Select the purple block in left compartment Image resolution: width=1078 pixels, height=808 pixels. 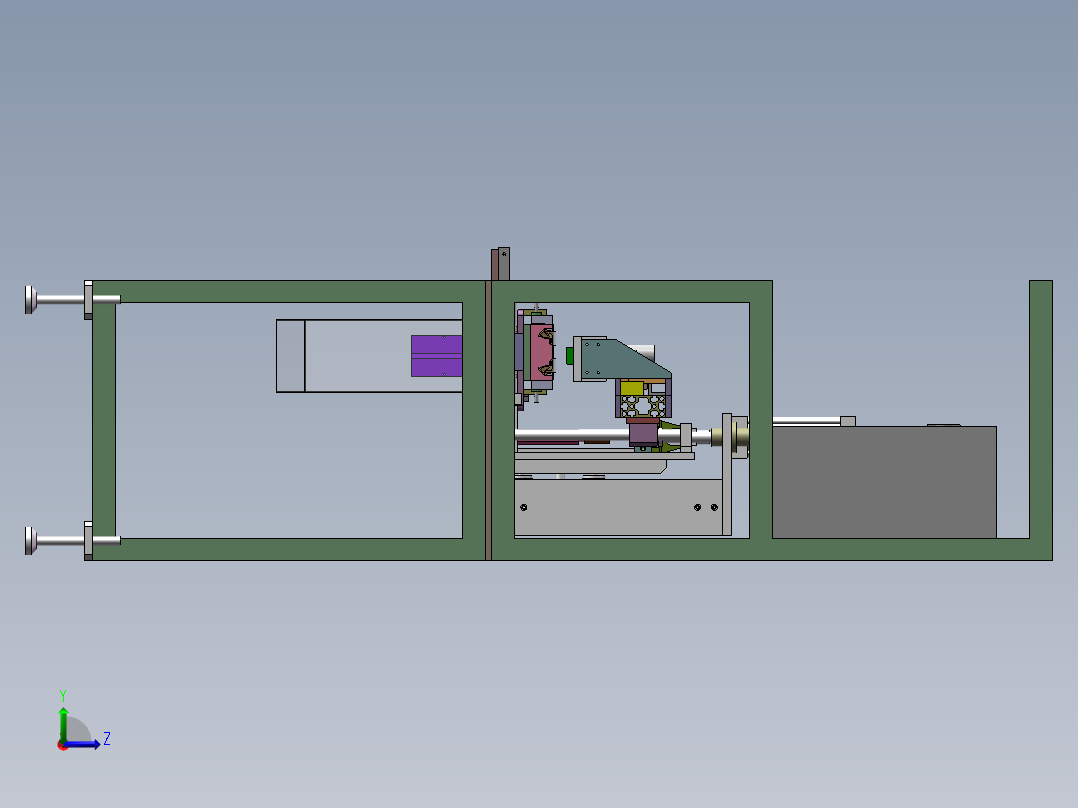(437, 356)
